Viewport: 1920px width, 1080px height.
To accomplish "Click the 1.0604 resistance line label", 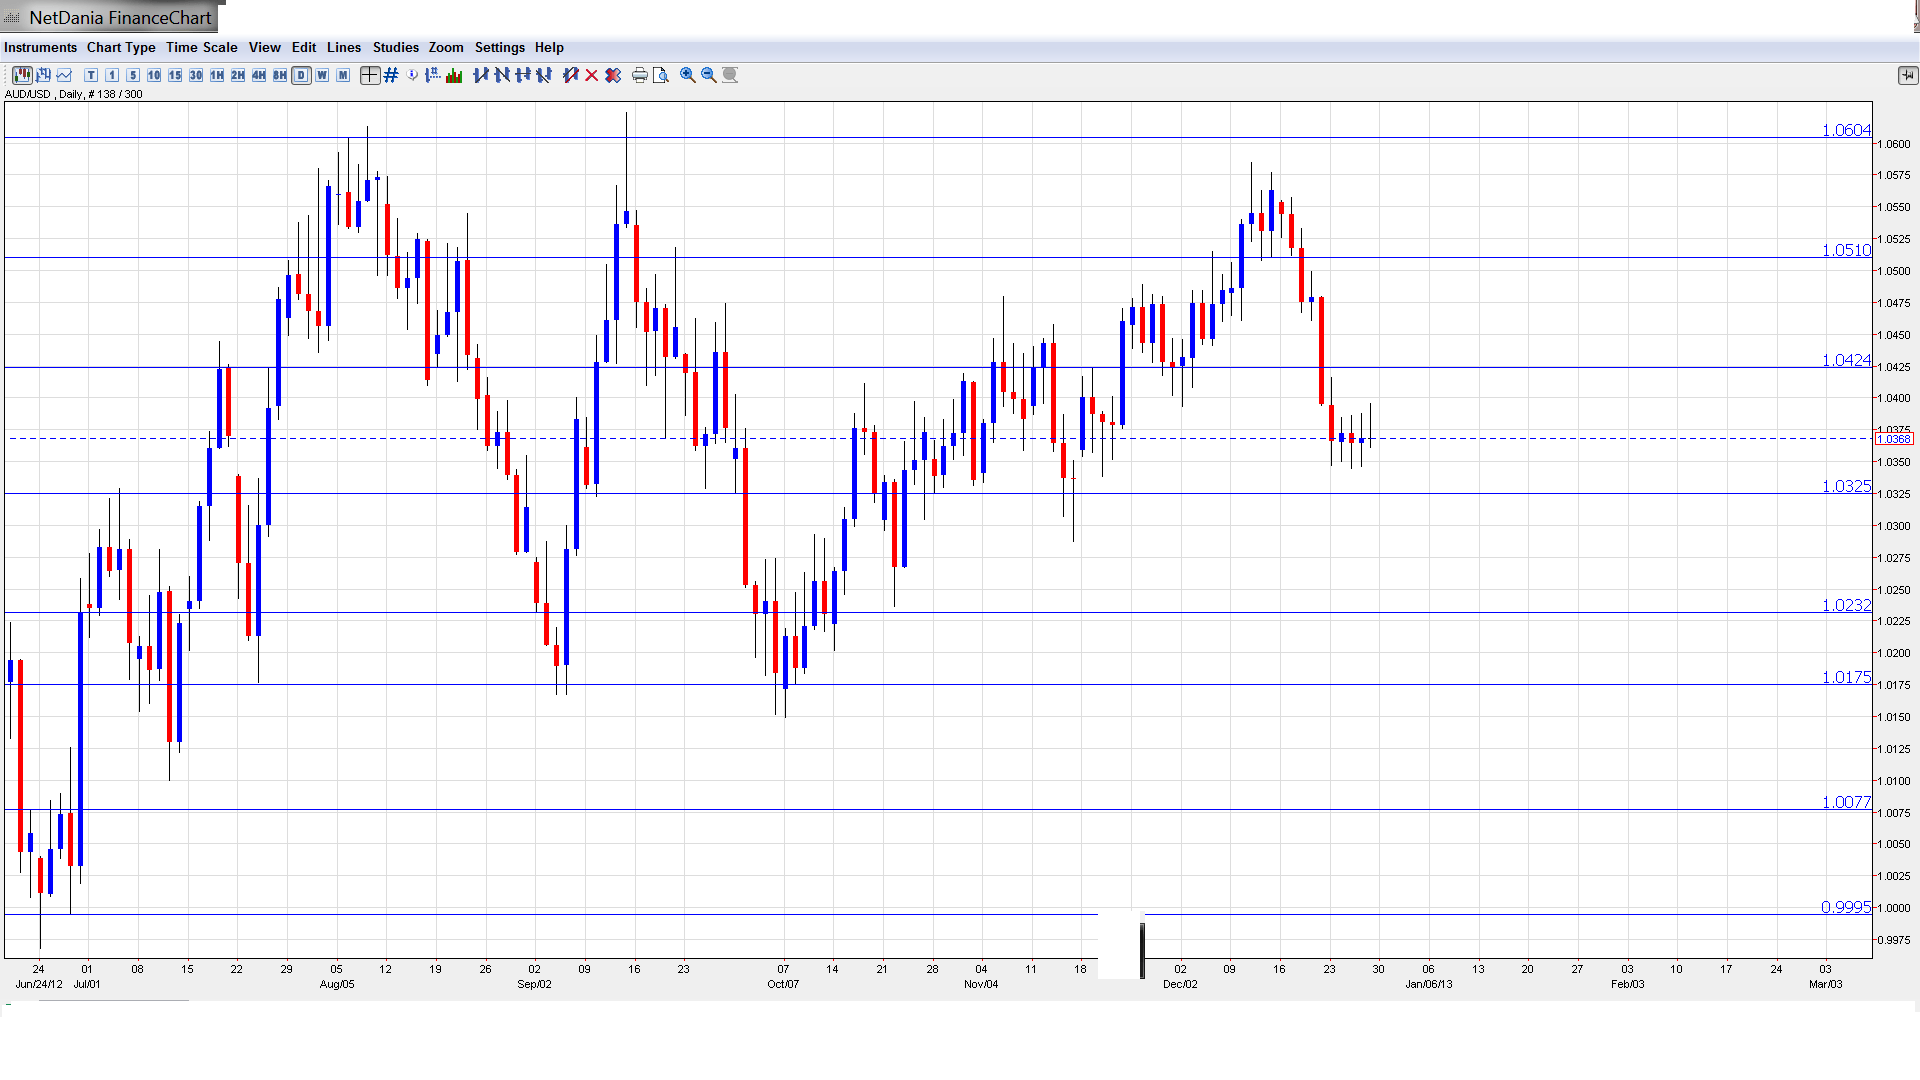I will click(x=1845, y=130).
